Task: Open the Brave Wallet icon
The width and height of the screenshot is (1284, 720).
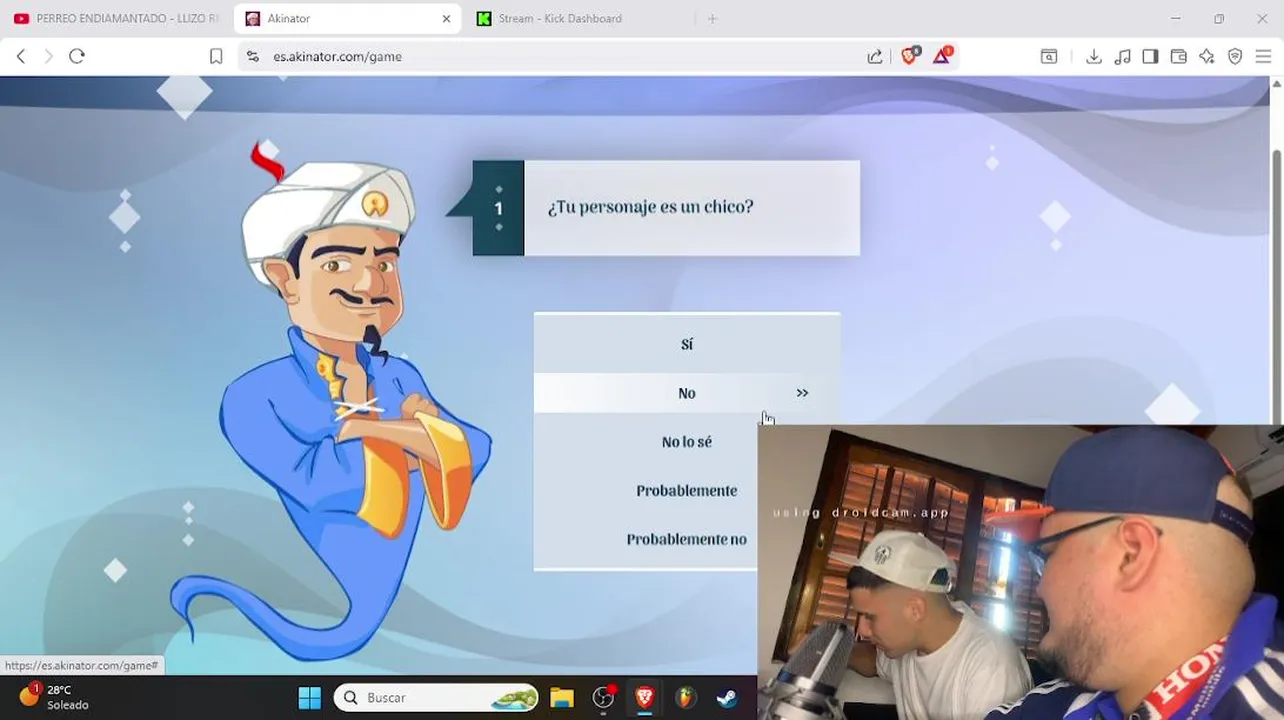Action: click(1179, 57)
